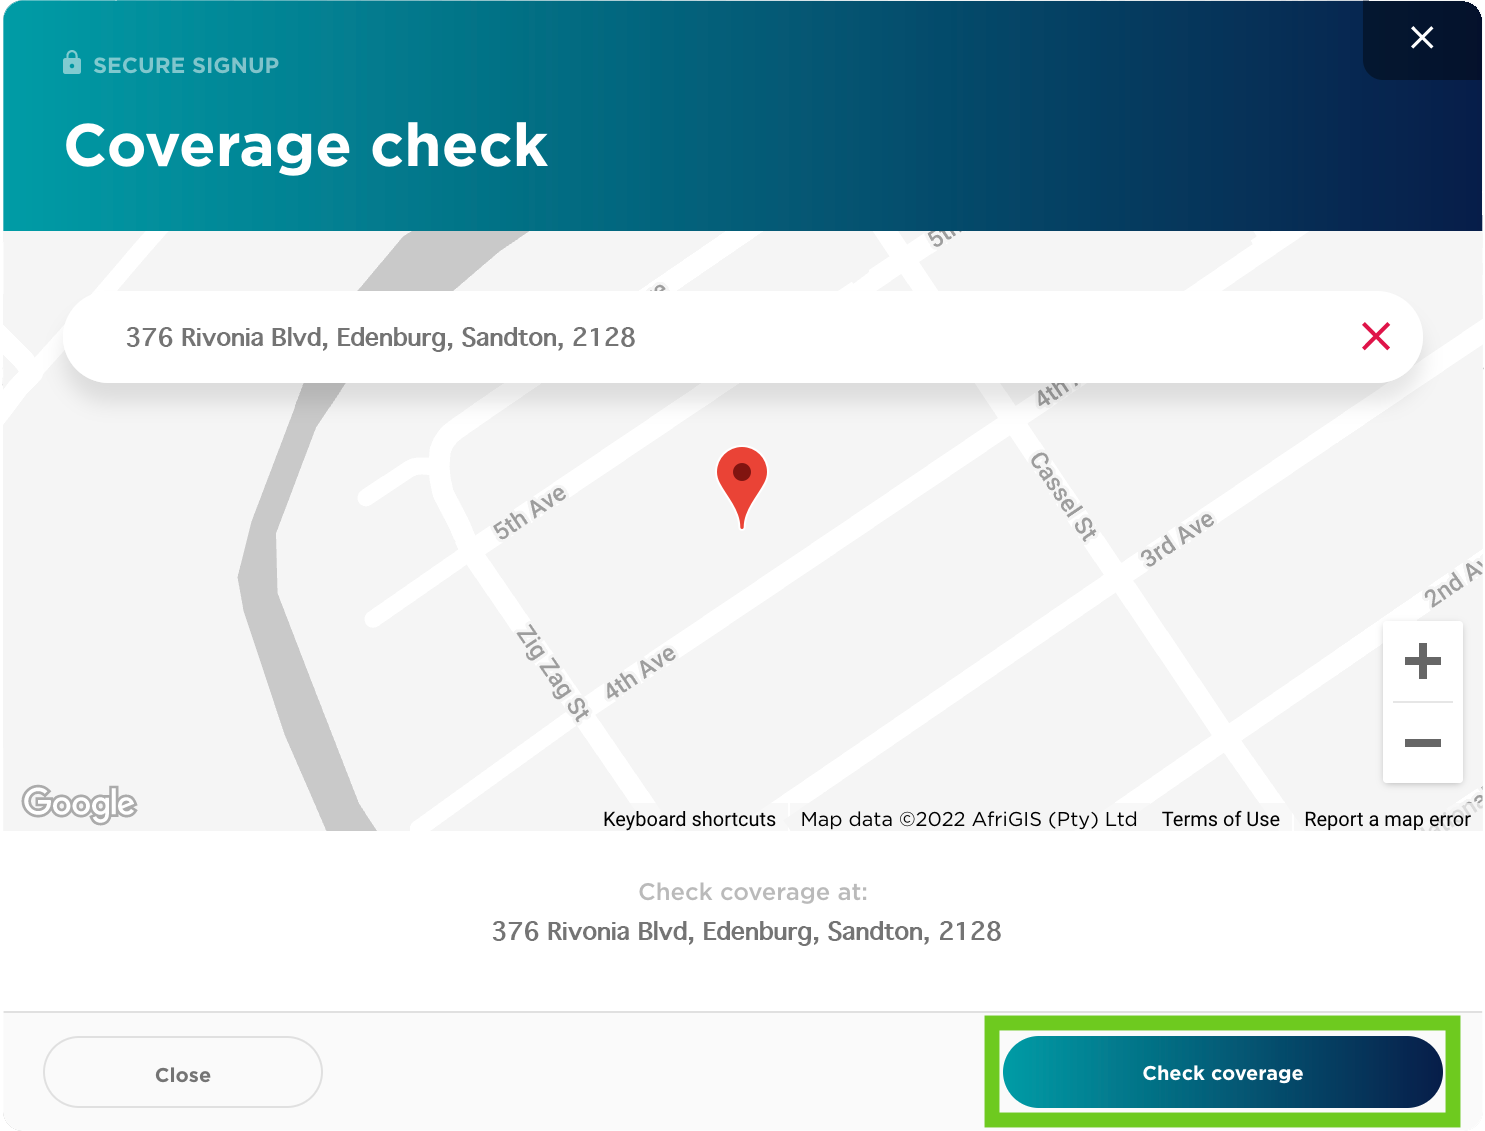This screenshot has width=1485, height=1131.
Task: Click the 4th Ave label near Zig Zag St
Action: point(640,672)
